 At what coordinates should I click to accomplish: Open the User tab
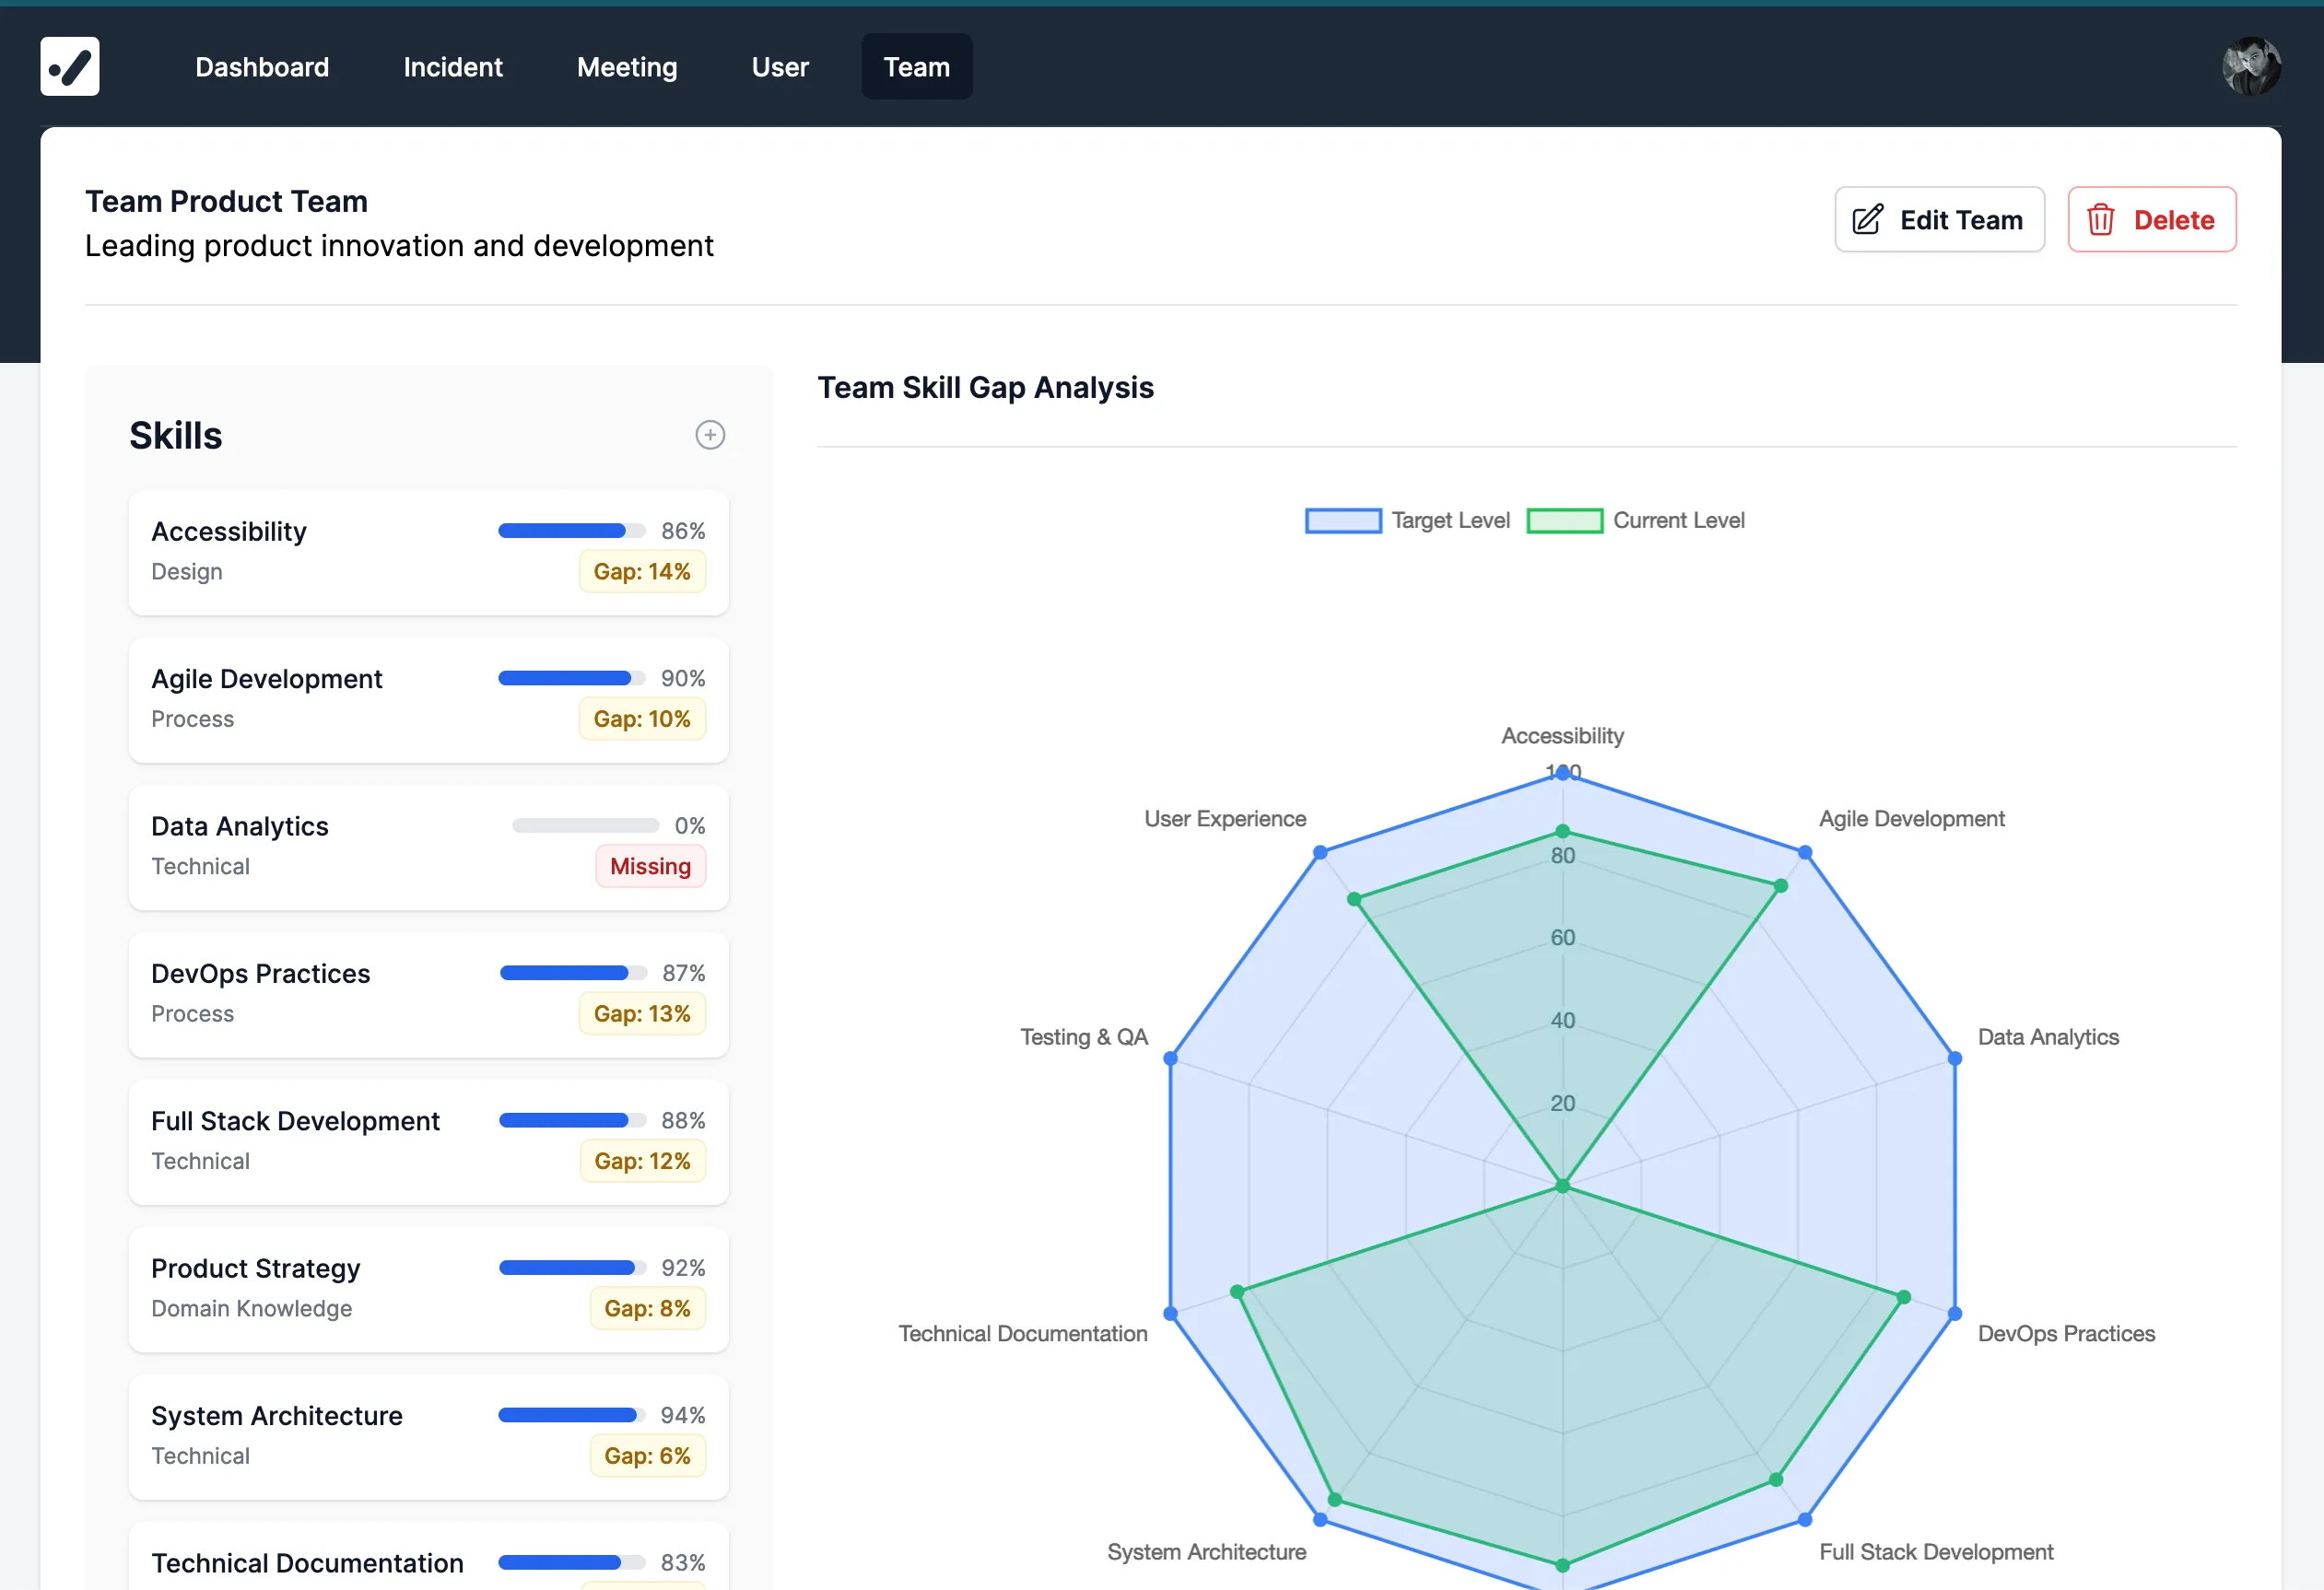point(780,66)
